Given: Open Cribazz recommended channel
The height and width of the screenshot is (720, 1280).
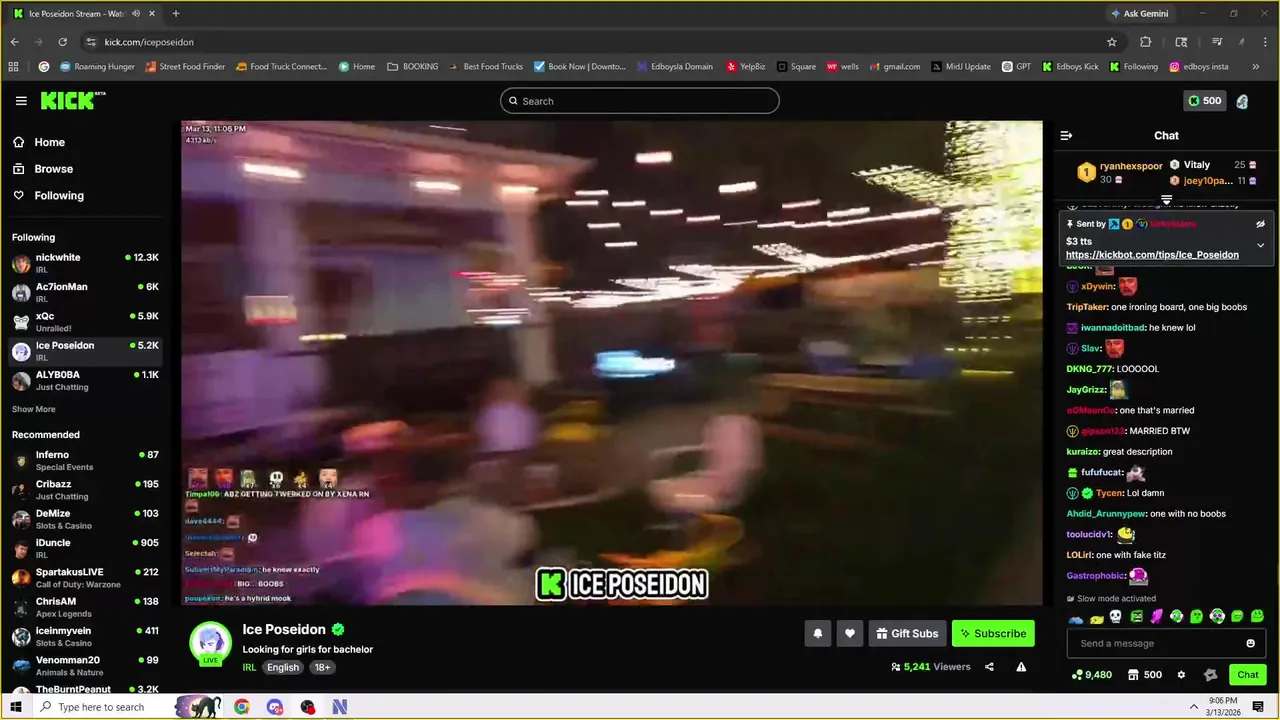Looking at the screenshot, I should tap(86, 490).
